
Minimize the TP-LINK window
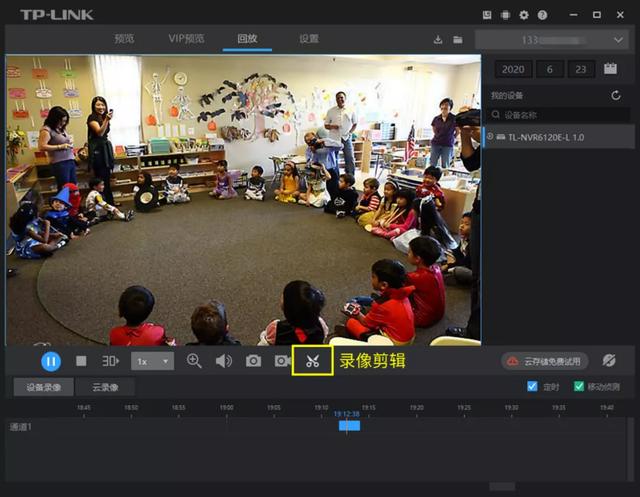573,15
